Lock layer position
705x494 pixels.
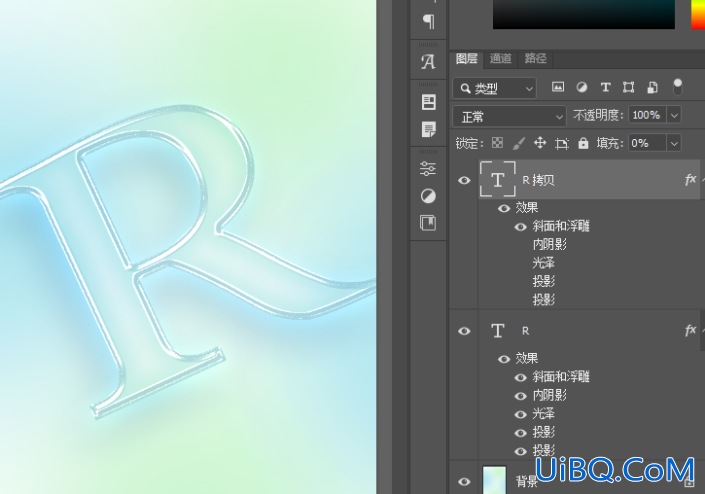coord(540,143)
